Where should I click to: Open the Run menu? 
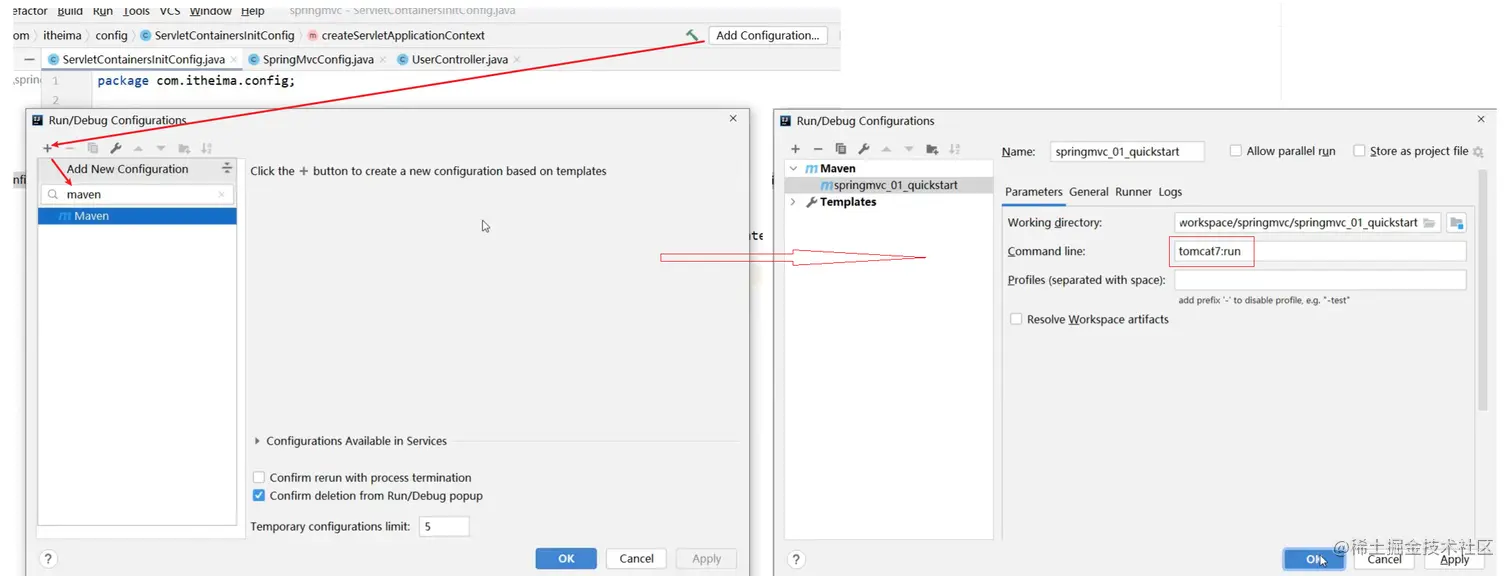(x=102, y=11)
